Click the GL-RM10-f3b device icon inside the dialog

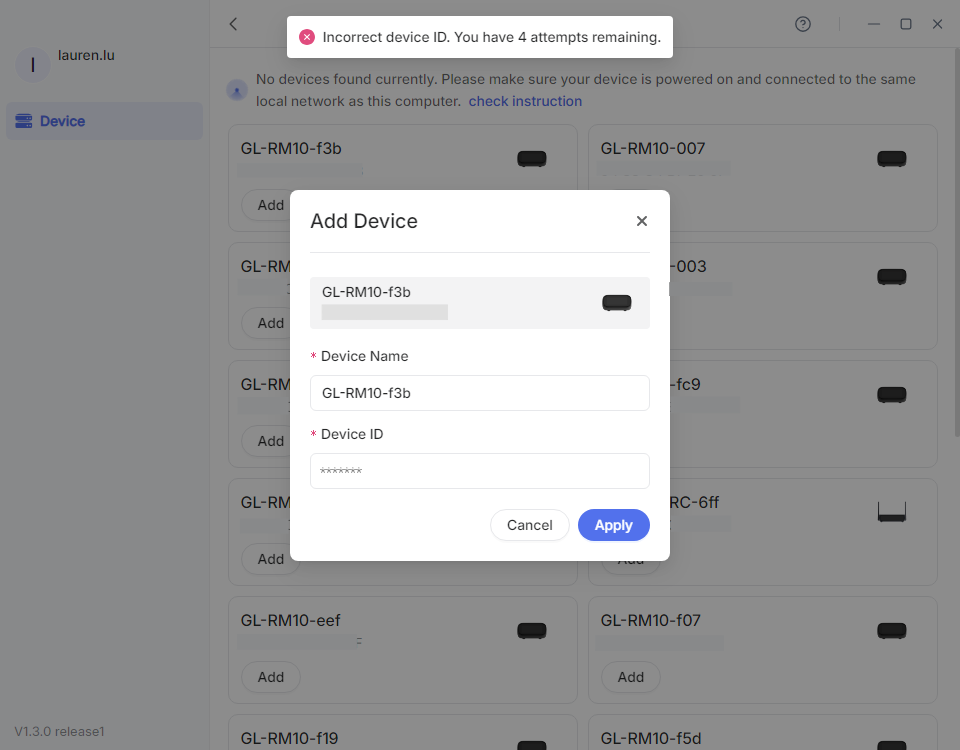(x=616, y=302)
